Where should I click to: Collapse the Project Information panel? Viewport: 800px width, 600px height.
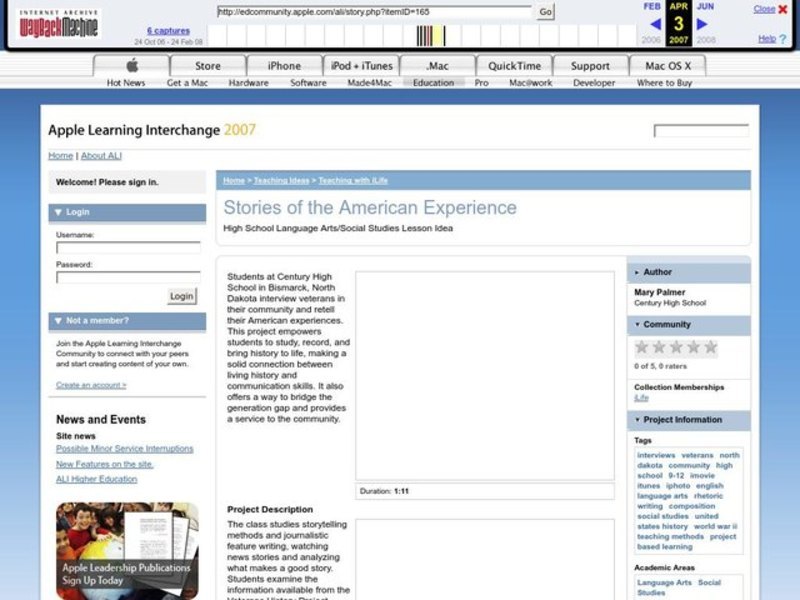[637, 420]
